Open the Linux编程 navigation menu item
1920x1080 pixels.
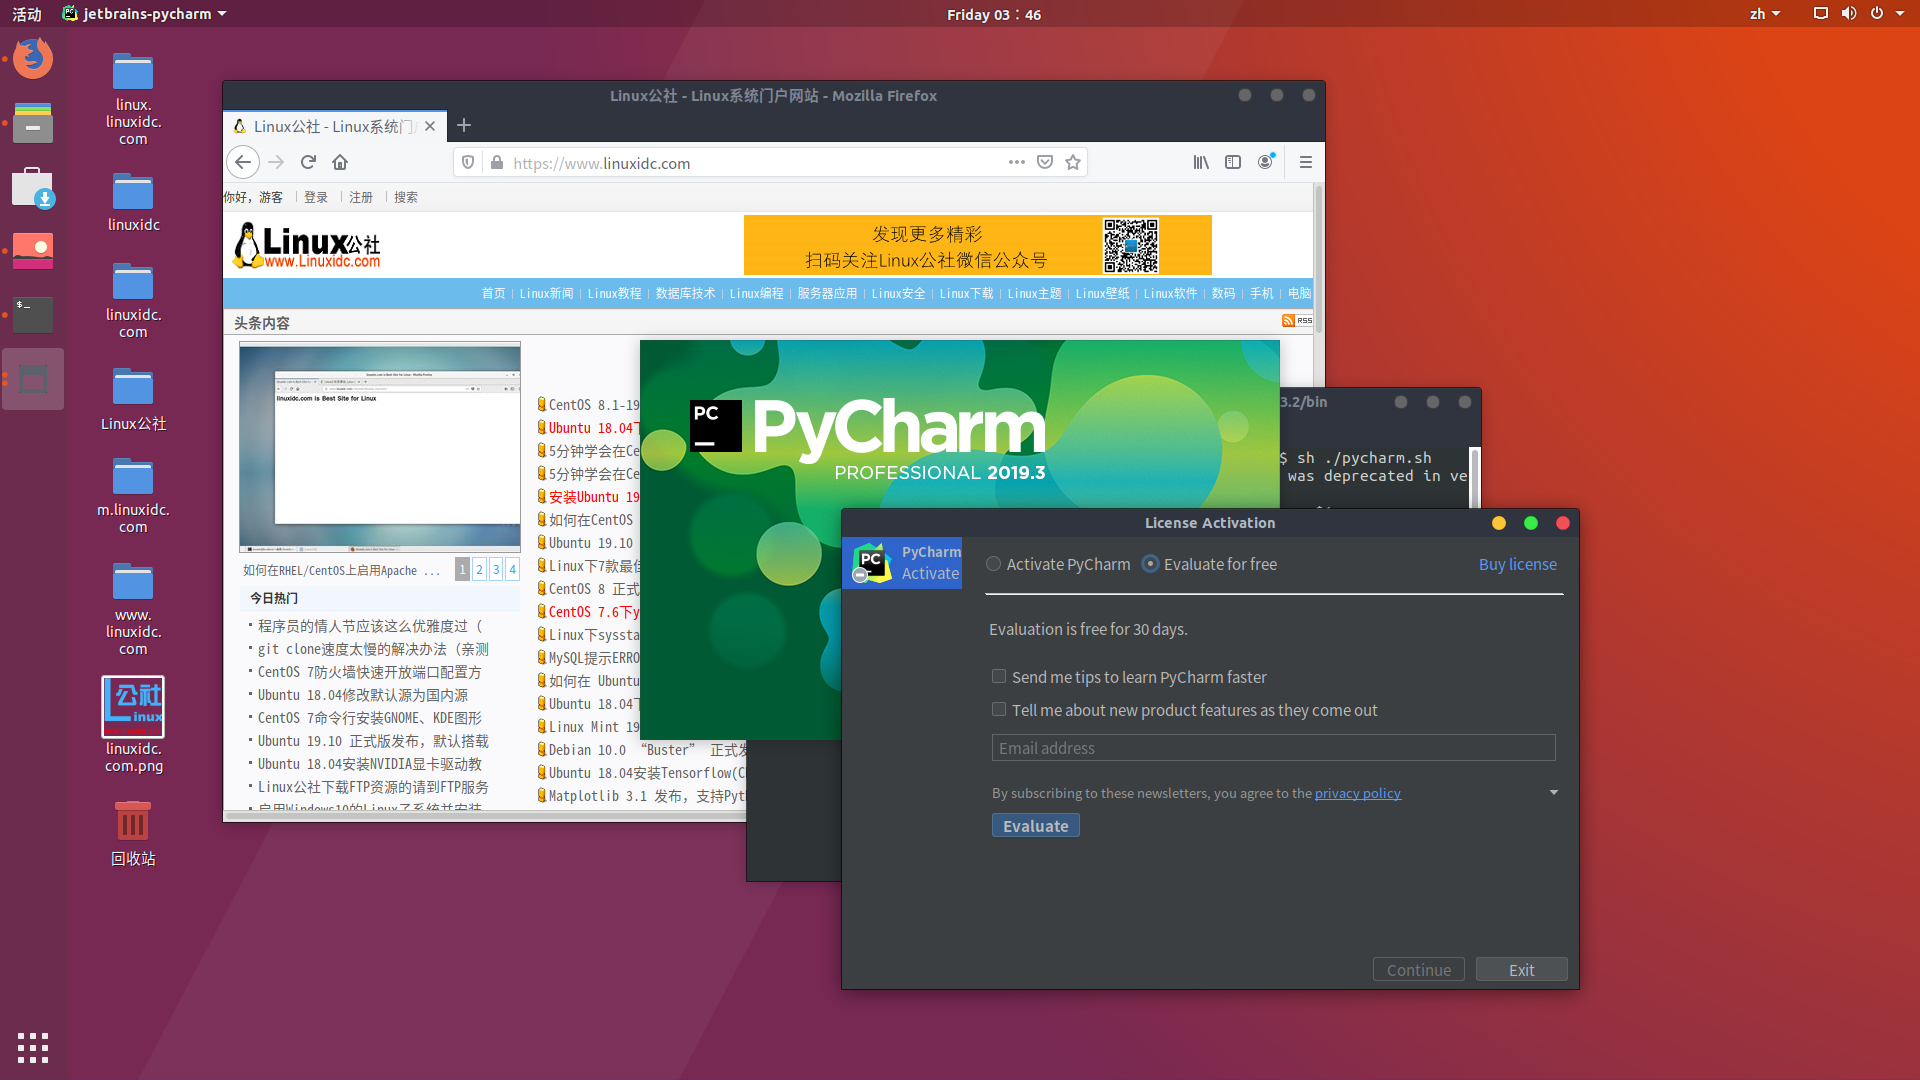click(756, 293)
